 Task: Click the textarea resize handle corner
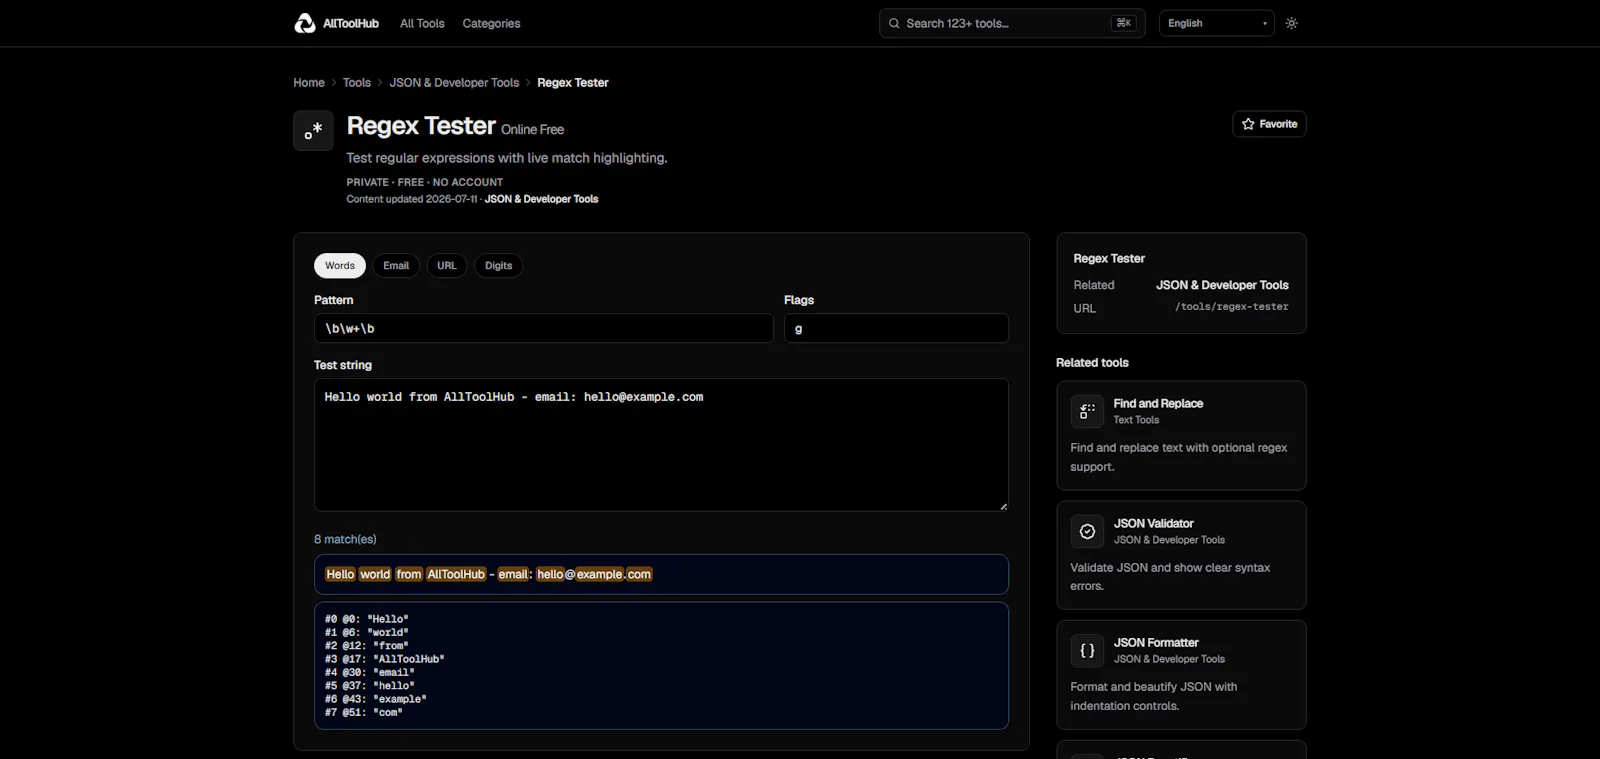coord(1003,506)
